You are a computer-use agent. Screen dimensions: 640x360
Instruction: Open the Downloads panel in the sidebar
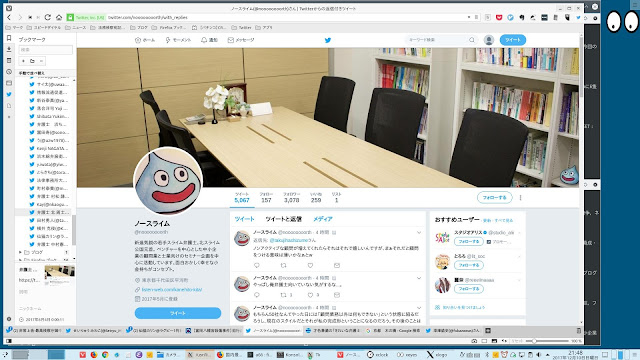click(x=9, y=49)
